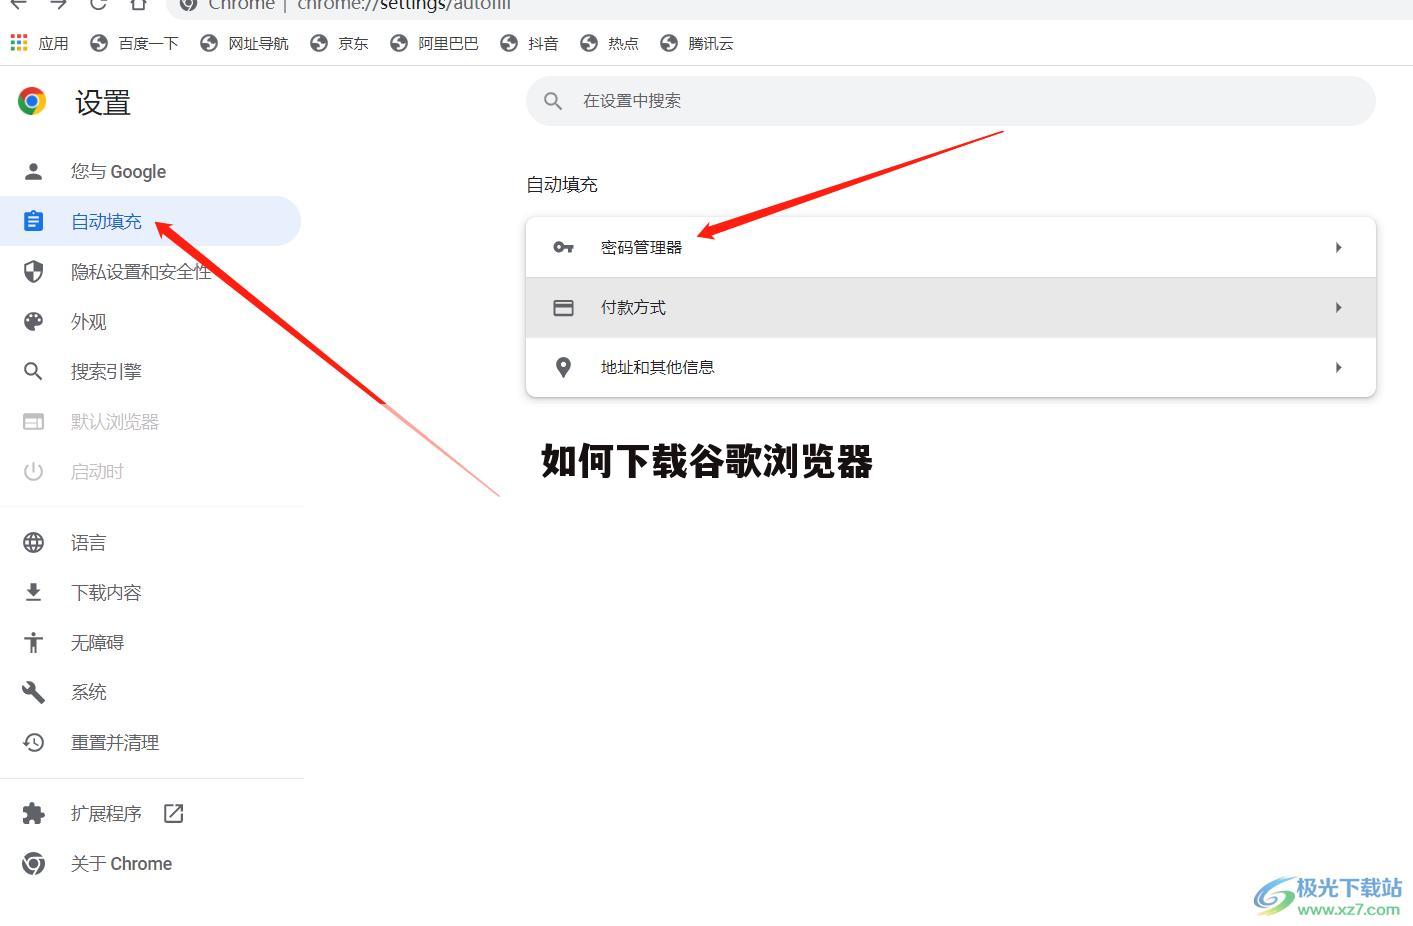
Task: Open the 阿里巴巴 bookmark
Action: coord(434,43)
